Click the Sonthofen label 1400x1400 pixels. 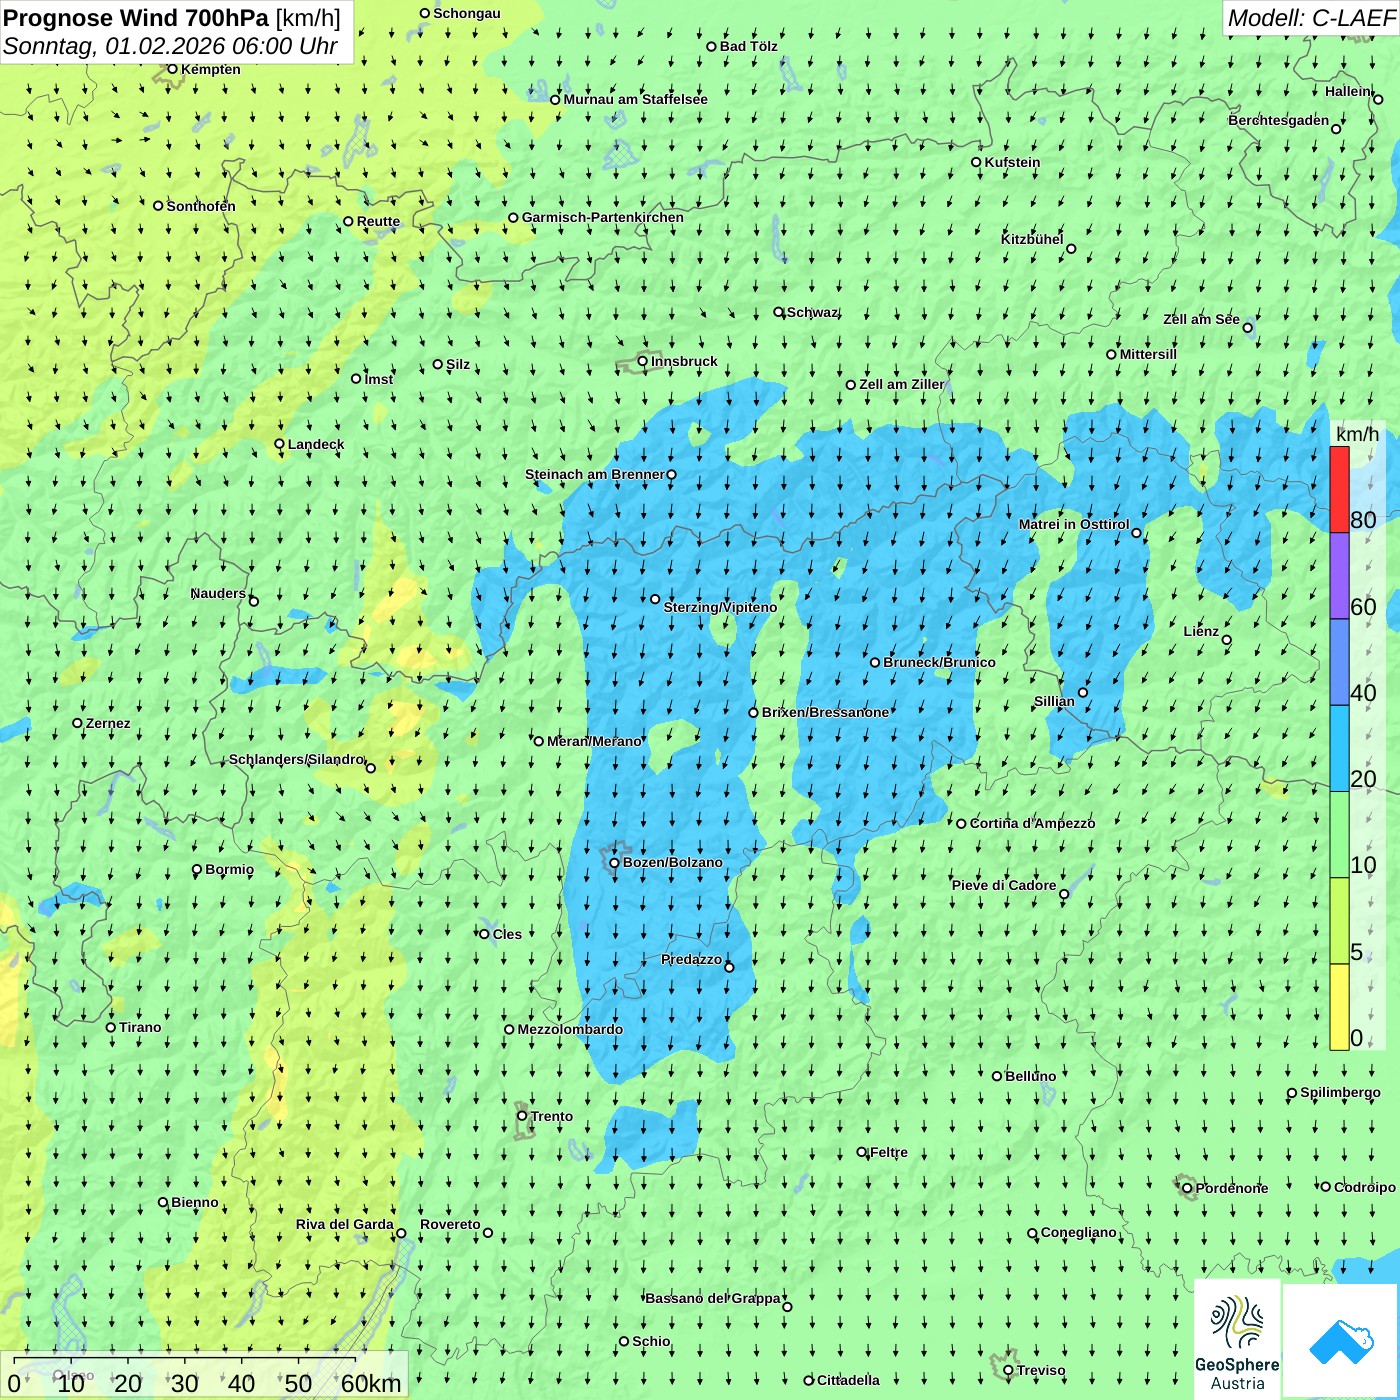[x=201, y=206]
